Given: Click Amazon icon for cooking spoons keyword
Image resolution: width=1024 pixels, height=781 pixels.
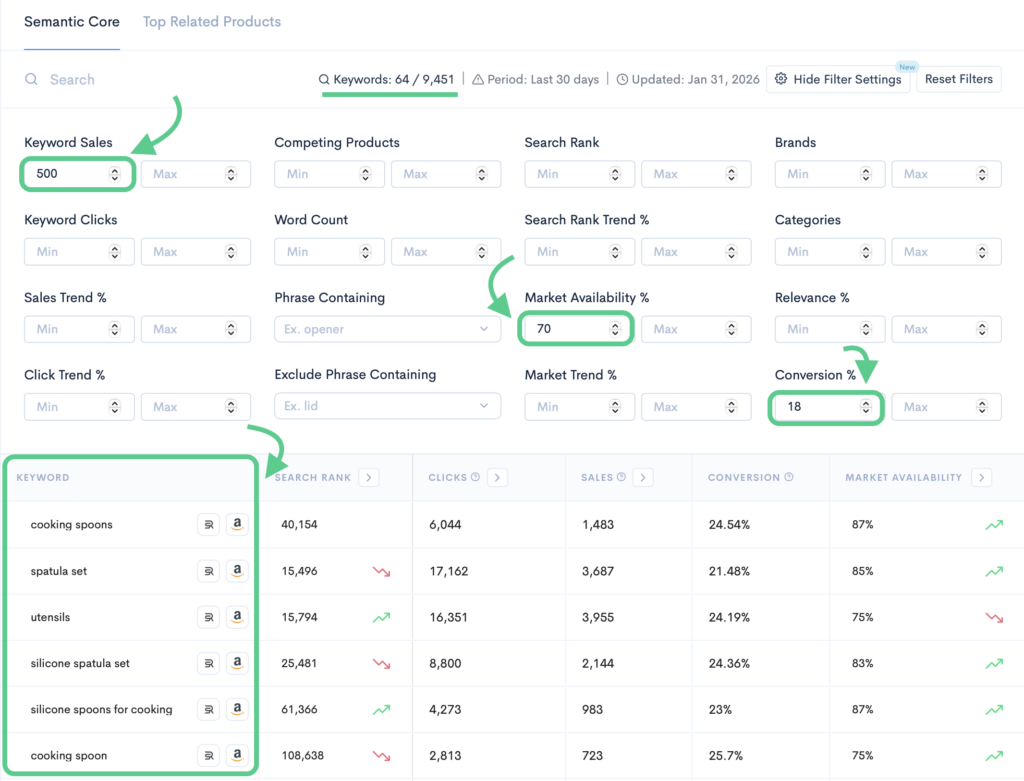Looking at the screenshot, I should pyautogui.click(x=237, y=524).
